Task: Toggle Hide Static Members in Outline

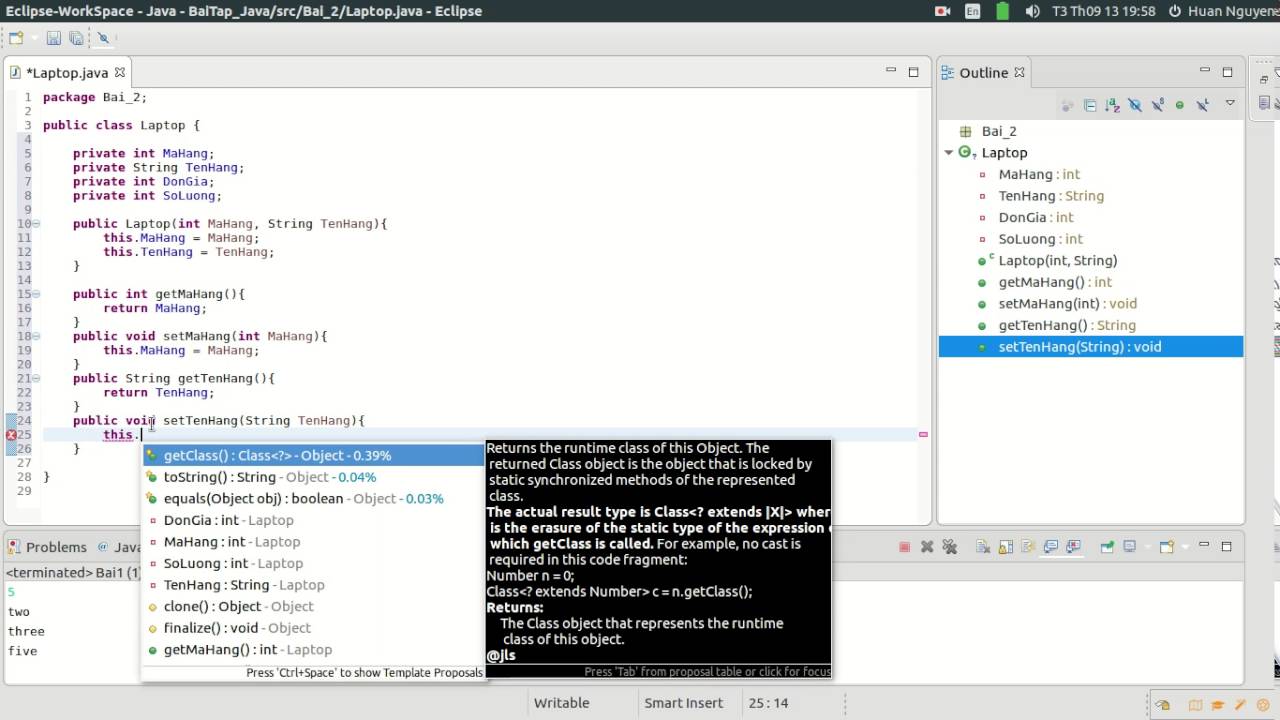Action: [x=1158, y=105]
